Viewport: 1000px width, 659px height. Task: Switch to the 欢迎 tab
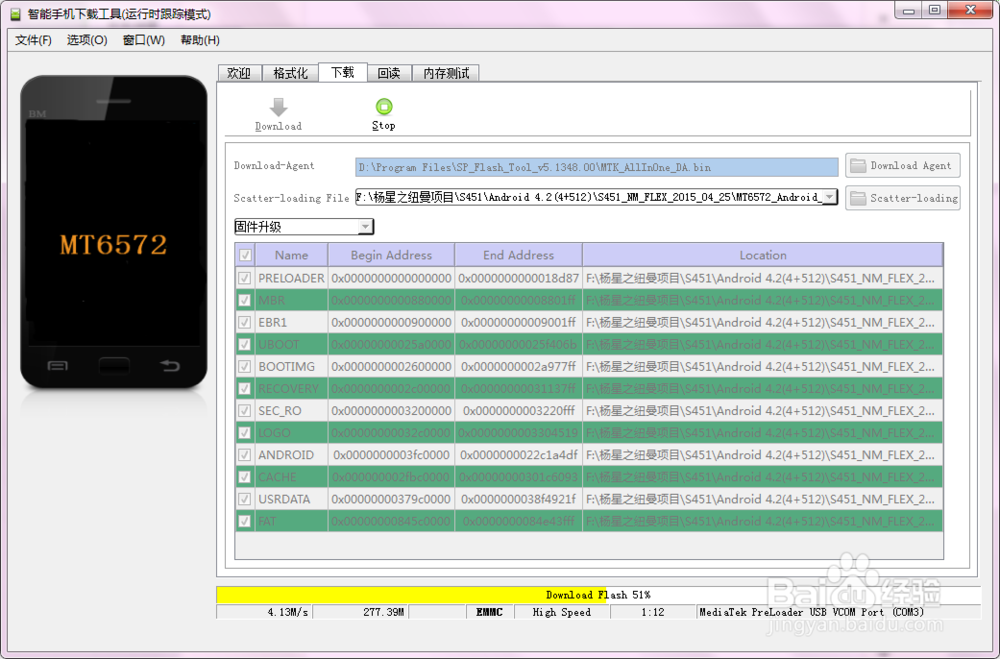(x=240, y=73)
